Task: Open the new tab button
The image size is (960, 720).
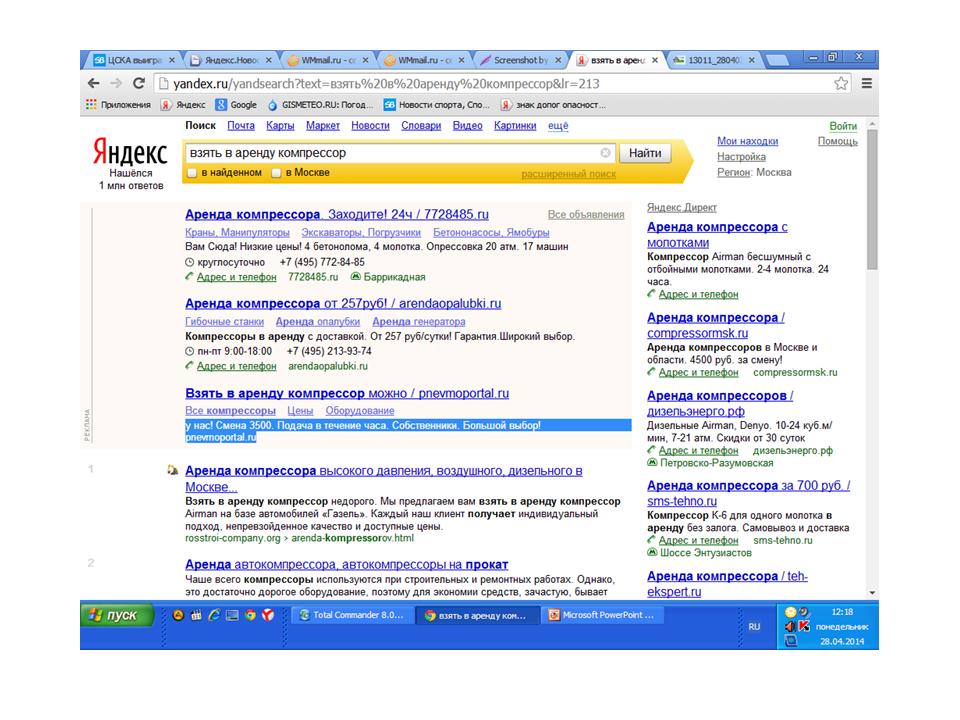Action: 777,60
